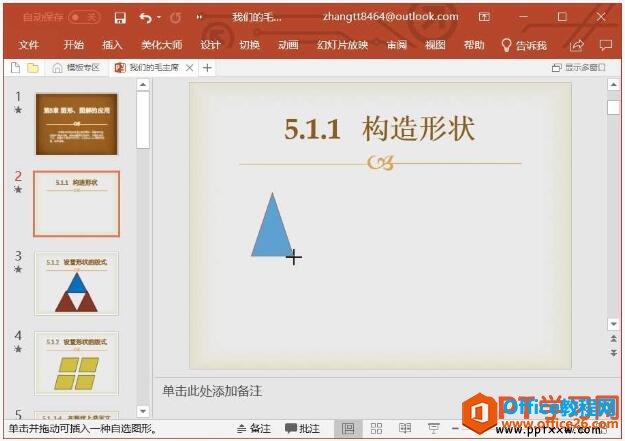
Task: Open the 切换 transitions tab
Action: tap(249, 45)
